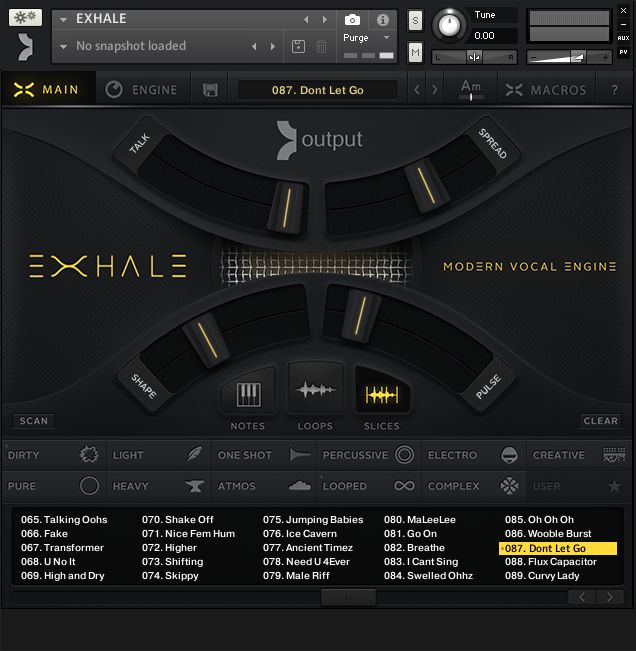Screen dimensions: 636x651
Task: Click the SHAPE macro slider handle
Action: tap(207, 340)
